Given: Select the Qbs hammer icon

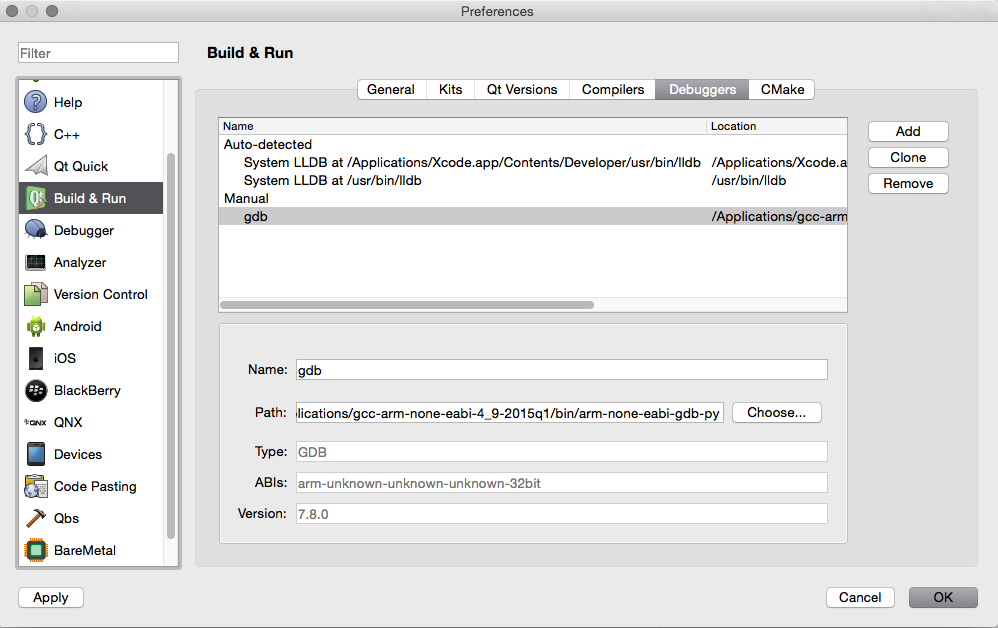Looking at the screenshot, I should 36,518.
